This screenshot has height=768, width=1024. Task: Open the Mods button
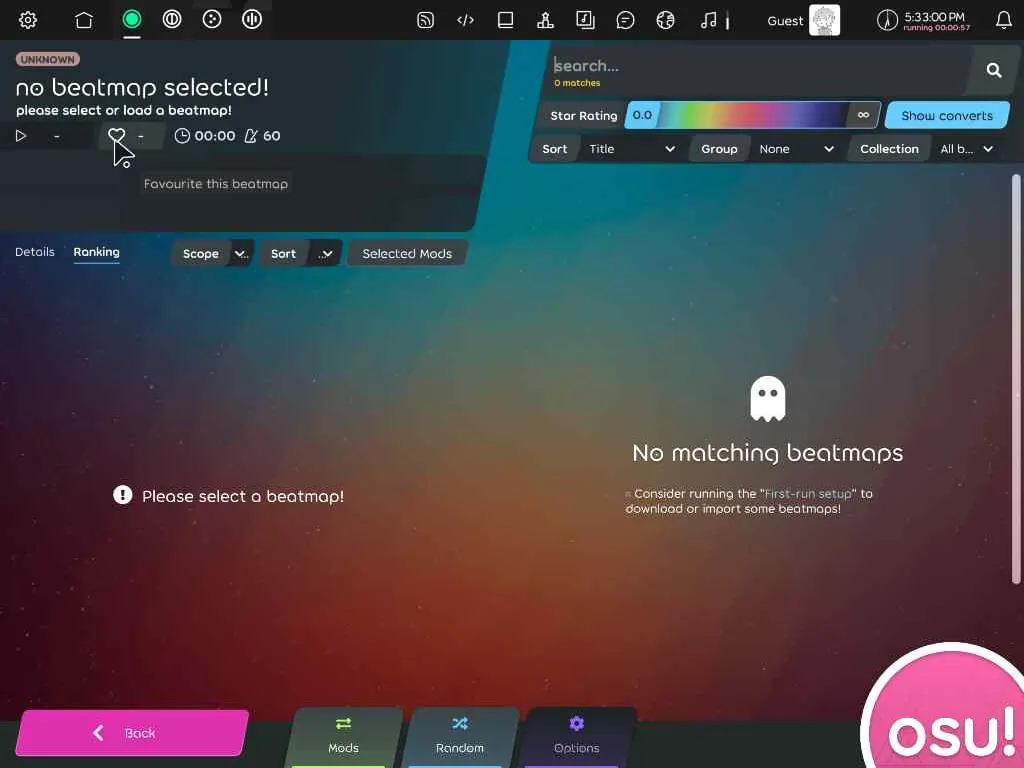coord(343,737)
